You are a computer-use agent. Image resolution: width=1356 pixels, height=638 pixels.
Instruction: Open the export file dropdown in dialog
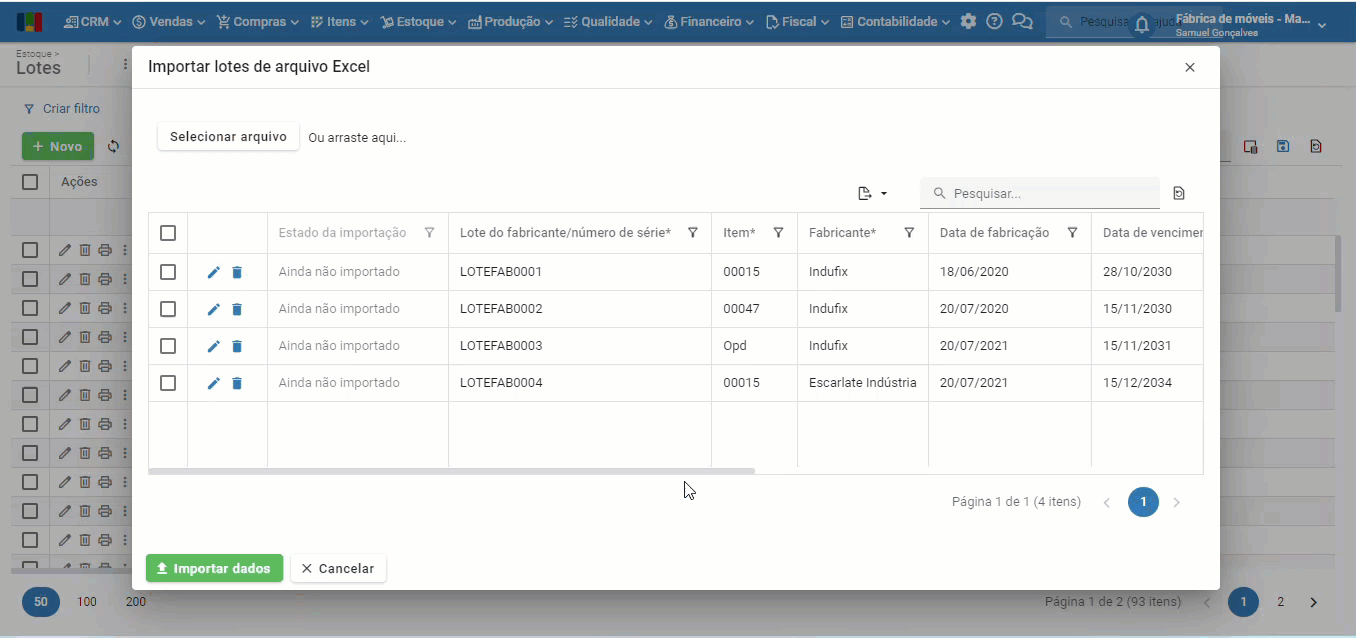(x=873, y=193)
